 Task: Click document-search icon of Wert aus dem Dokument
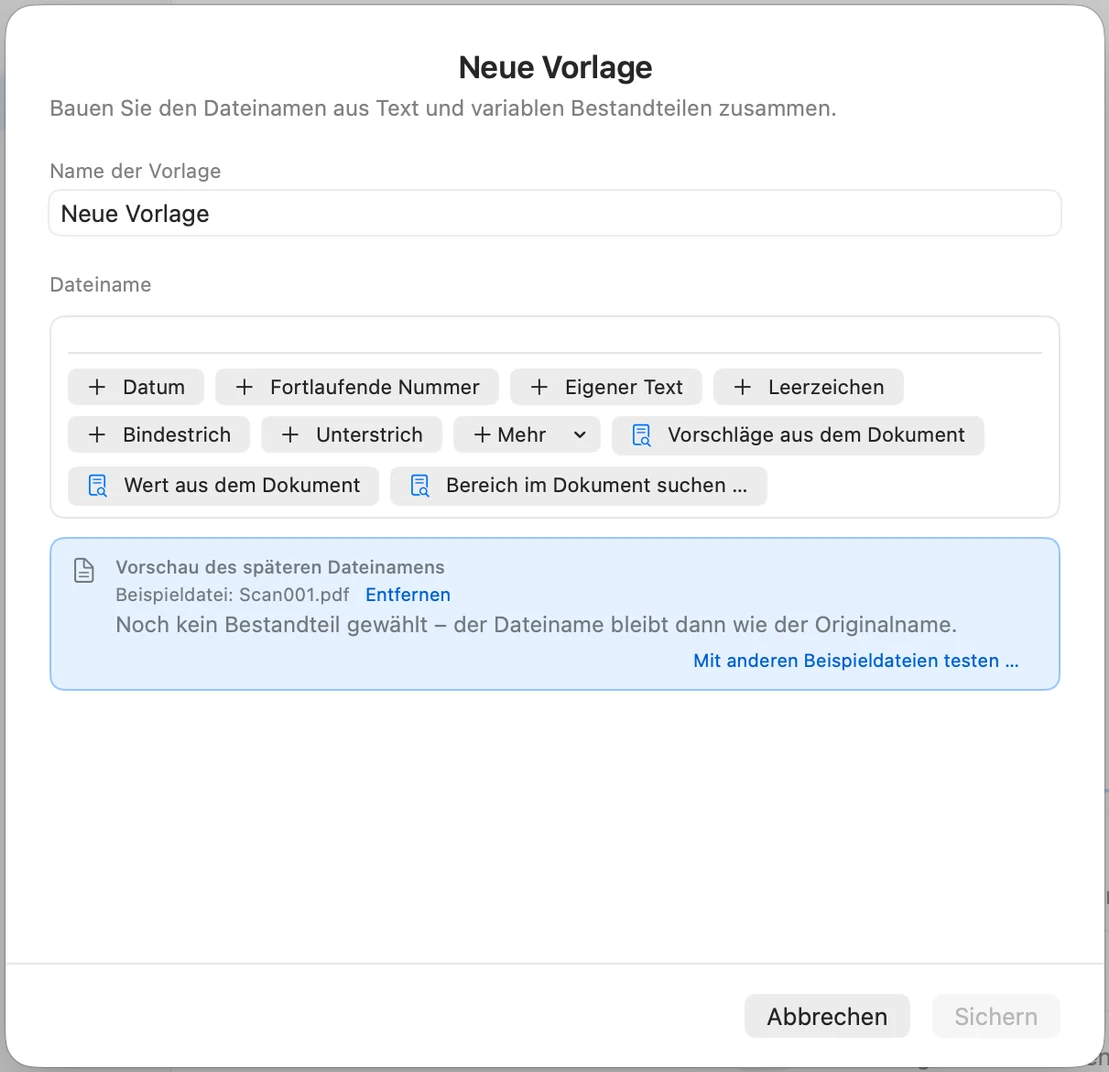pos(98,485)
